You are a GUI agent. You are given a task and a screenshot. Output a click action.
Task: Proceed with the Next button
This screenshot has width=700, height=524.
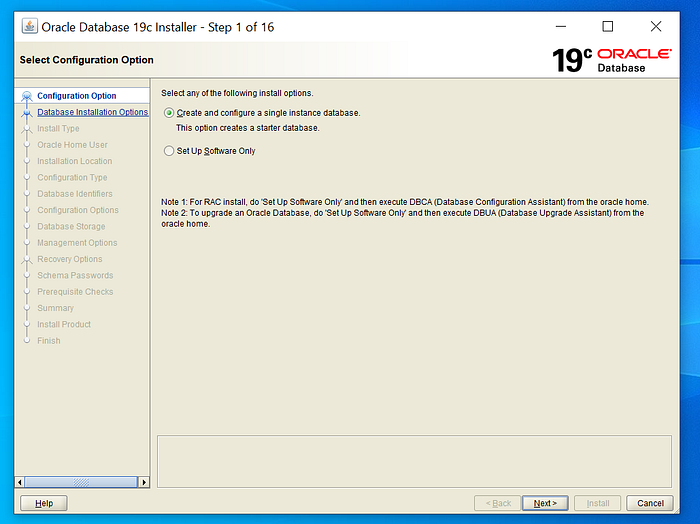click(545, 503)
